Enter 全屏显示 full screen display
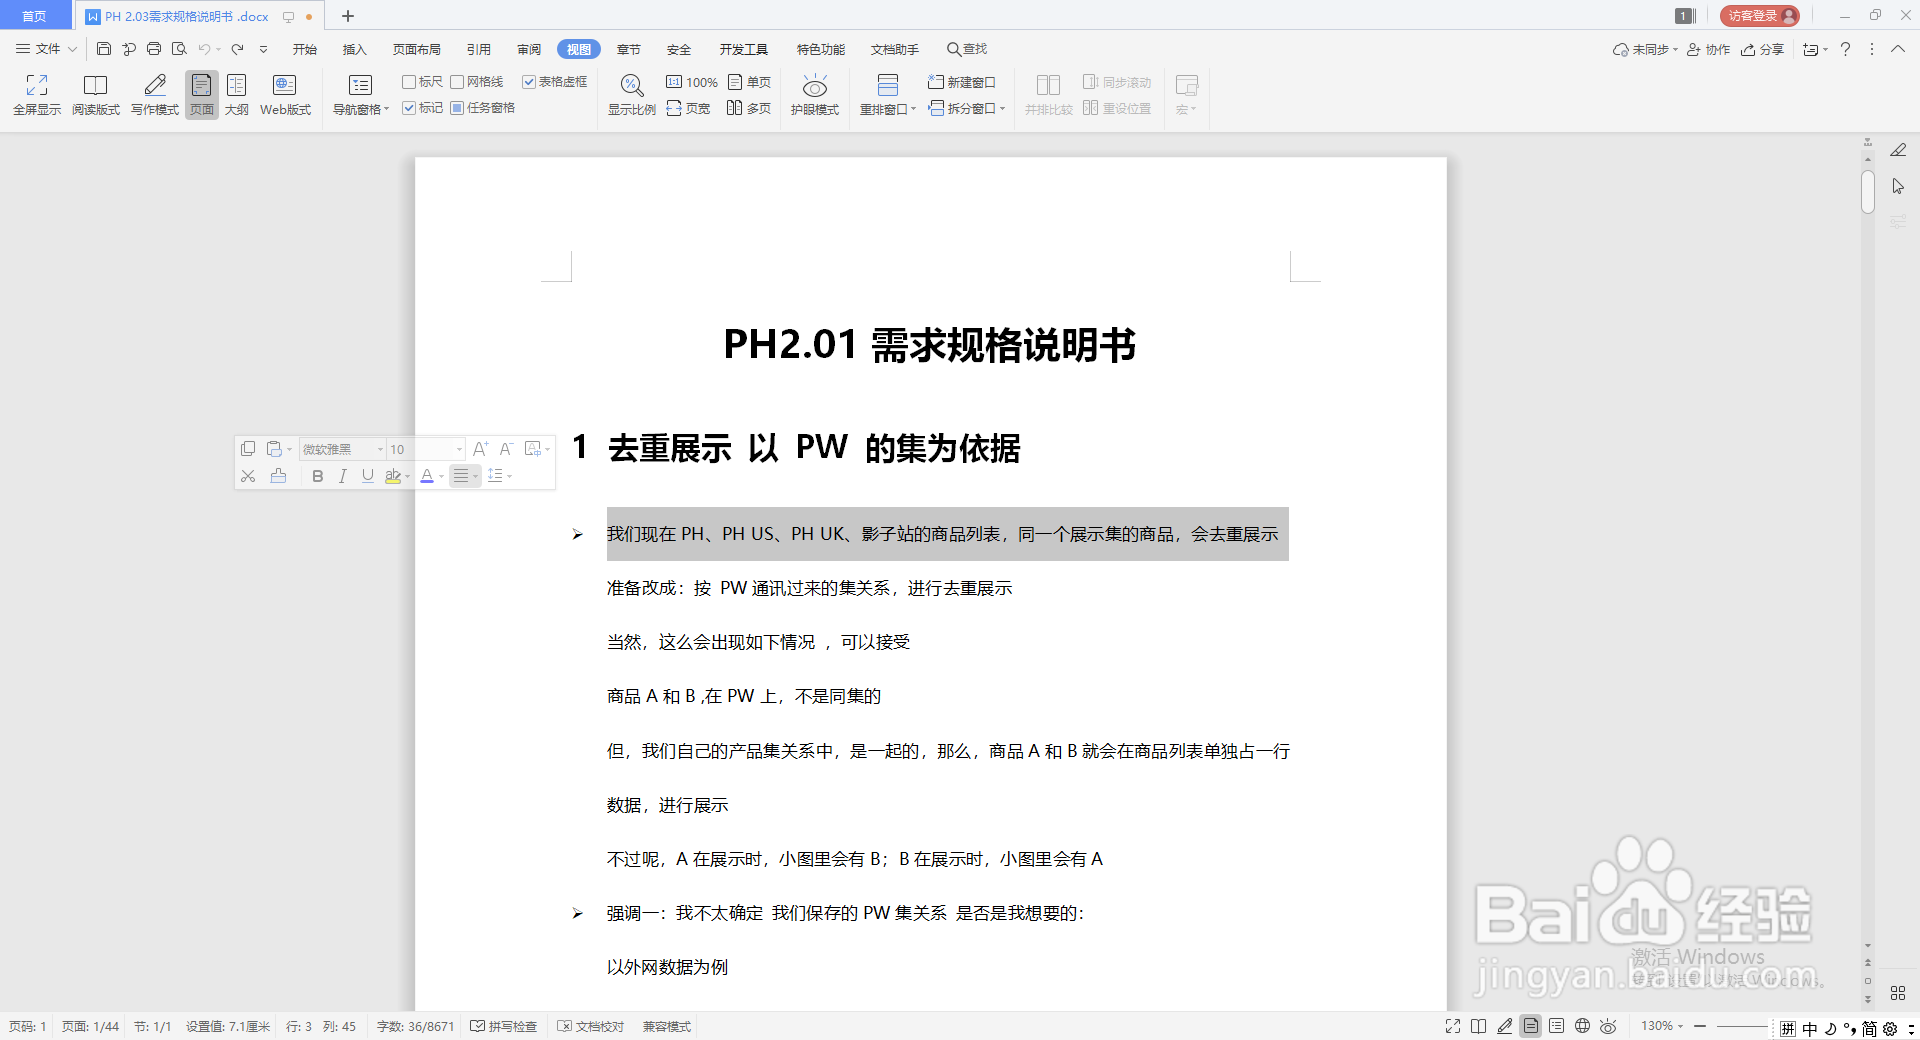 (36, 93)
